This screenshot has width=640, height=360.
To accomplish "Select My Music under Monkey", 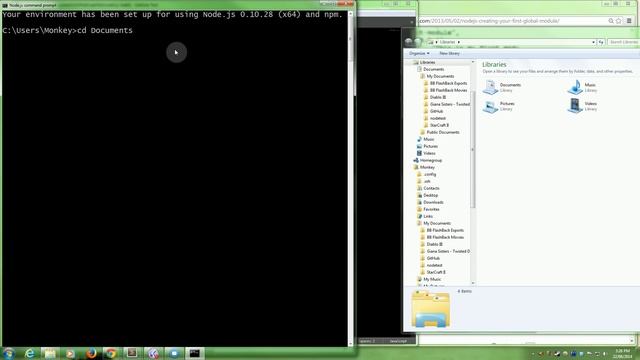I will tap(432, 279).
